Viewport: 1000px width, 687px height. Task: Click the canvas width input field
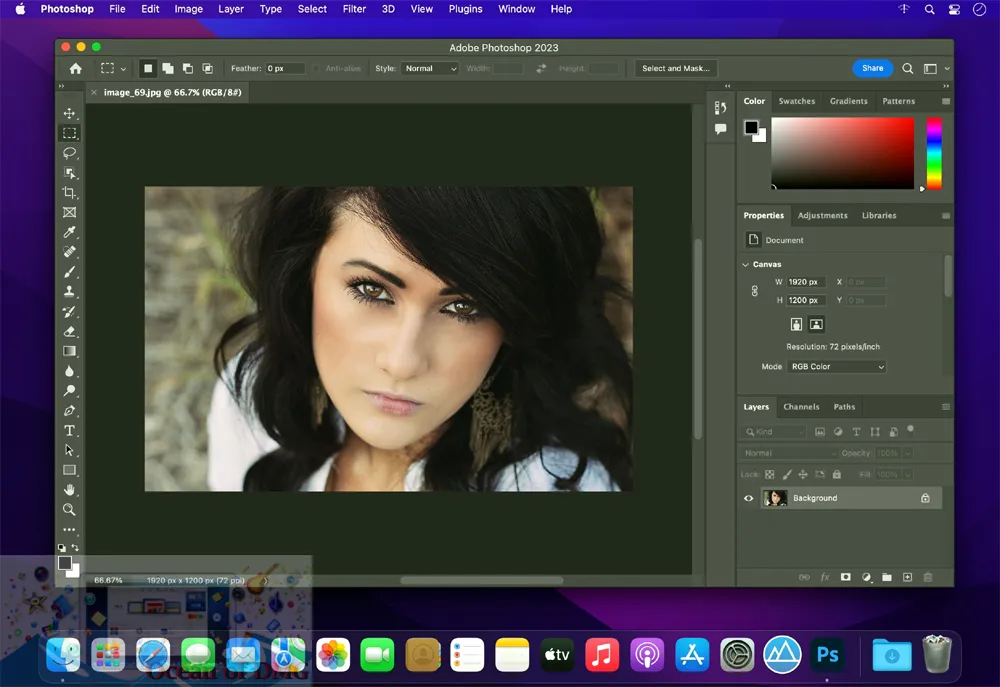pyautogui.click(x=804, y=282)
